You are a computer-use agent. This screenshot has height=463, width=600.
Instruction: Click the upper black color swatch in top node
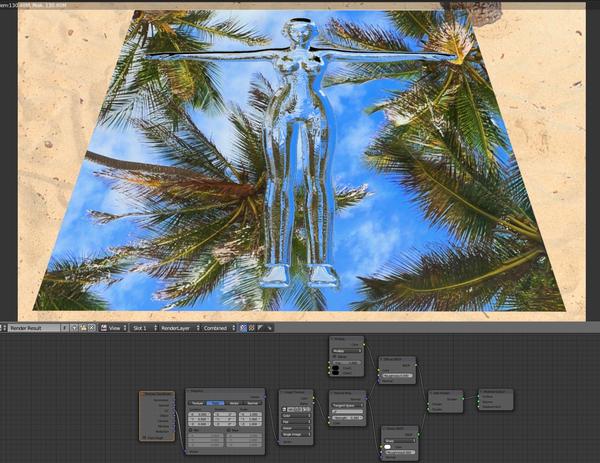click(x=336, y=368)
